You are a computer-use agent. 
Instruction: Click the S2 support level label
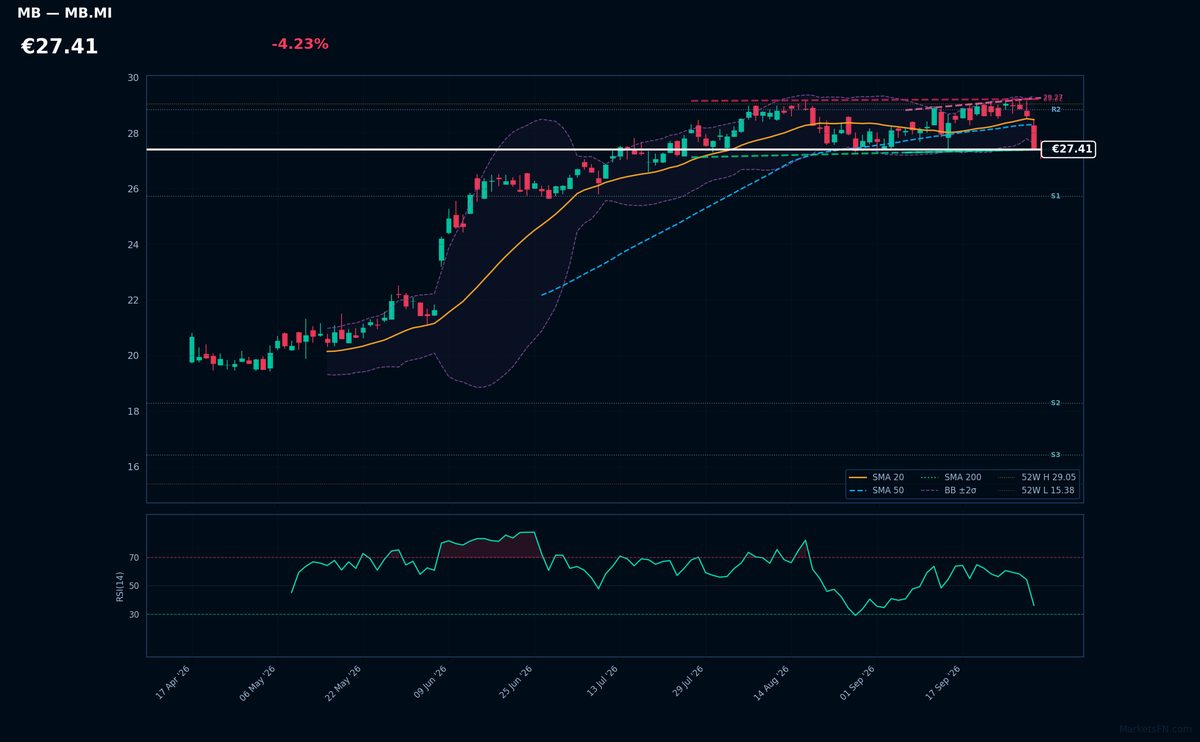1055,403
